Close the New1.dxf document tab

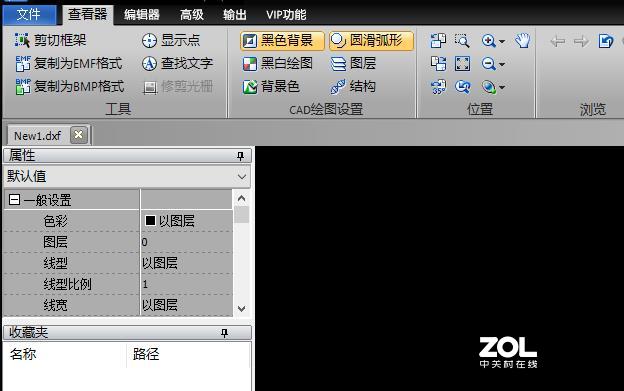[79, 135]
